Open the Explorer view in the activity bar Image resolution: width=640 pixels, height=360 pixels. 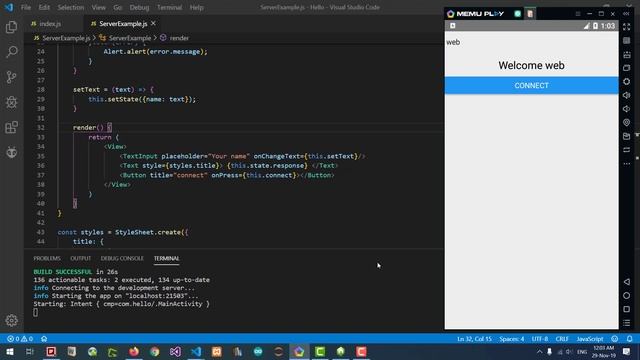pos(11,27)
